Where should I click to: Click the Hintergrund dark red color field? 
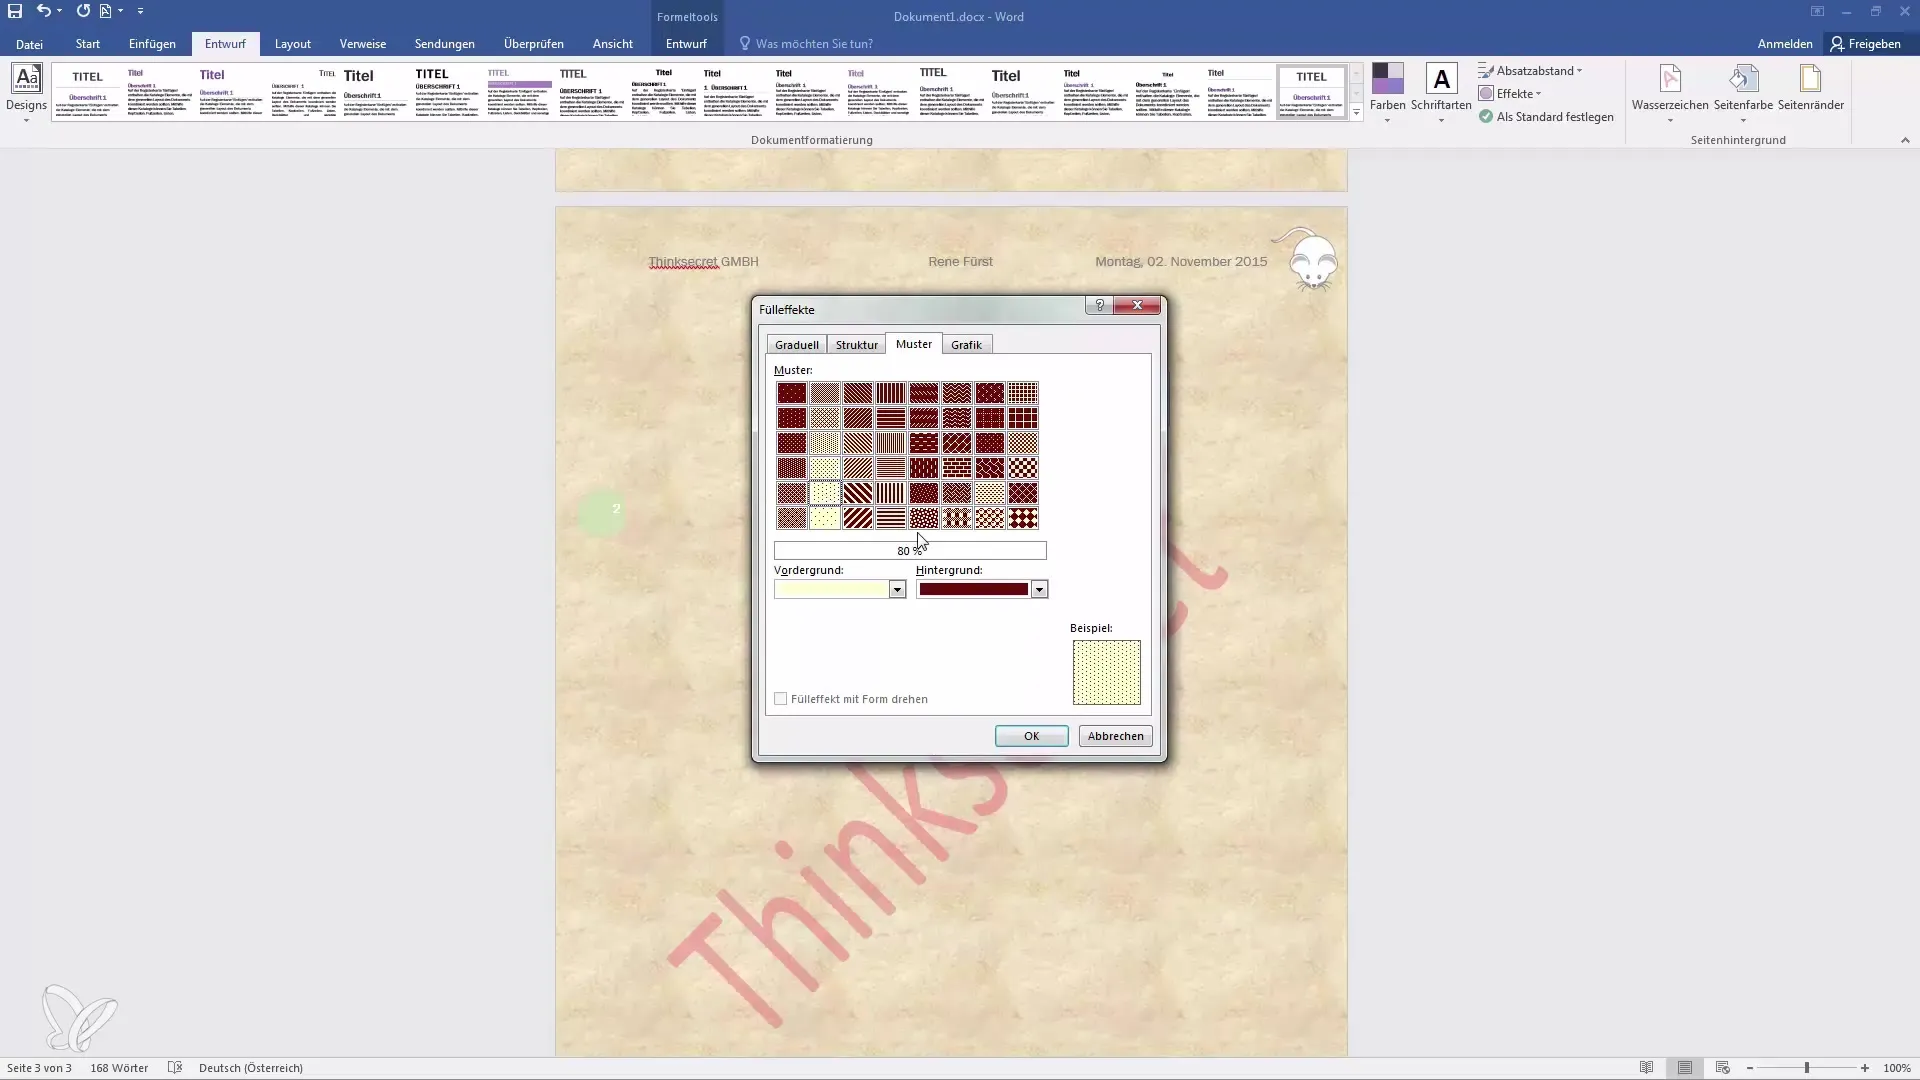point(974,590)
